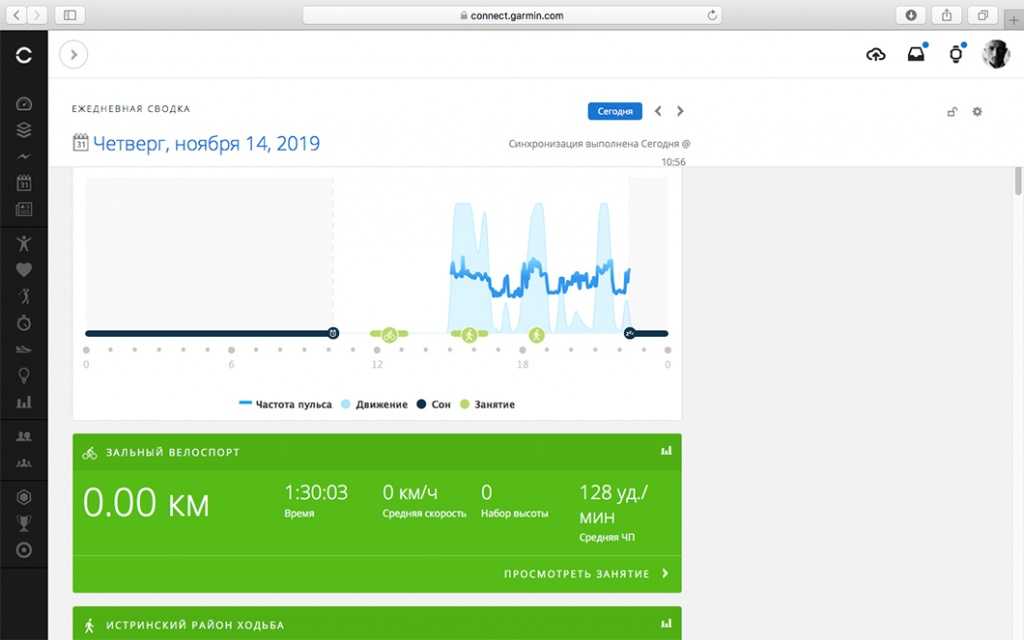This screenshot has width=1024, height=640.
Task: Open the heart health stats sidebar icon
Action: [x=24, y=269]
